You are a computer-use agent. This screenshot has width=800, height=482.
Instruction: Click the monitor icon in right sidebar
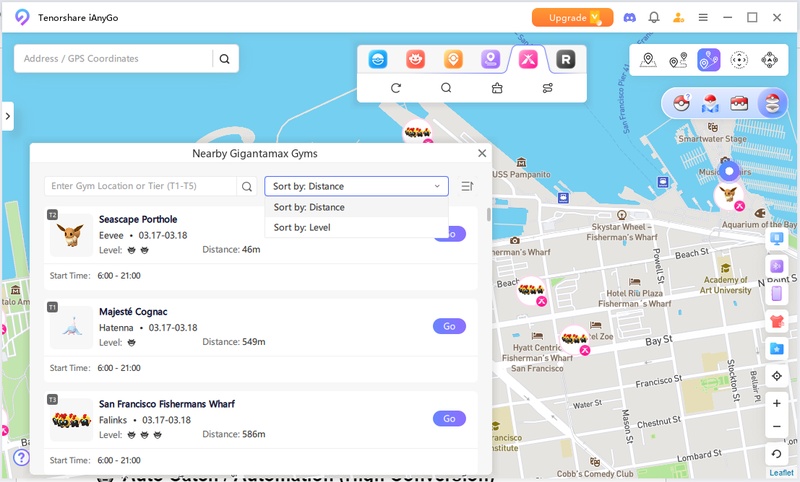(x=777, y=238)
